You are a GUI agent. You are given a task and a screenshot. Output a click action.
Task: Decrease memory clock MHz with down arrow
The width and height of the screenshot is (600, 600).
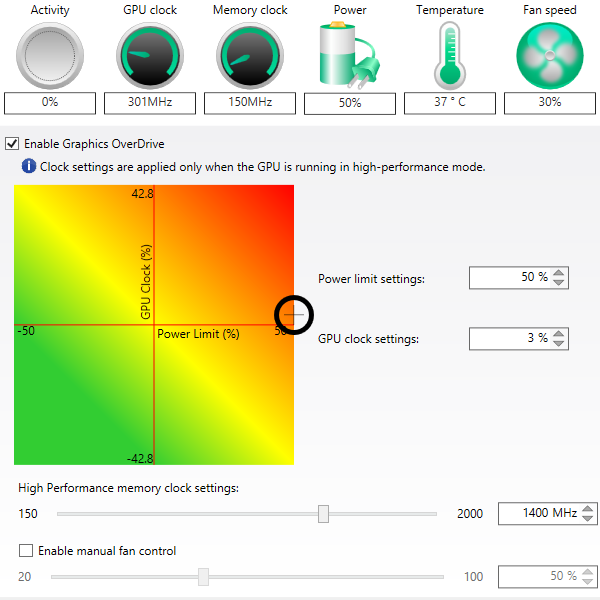[587, 518]
